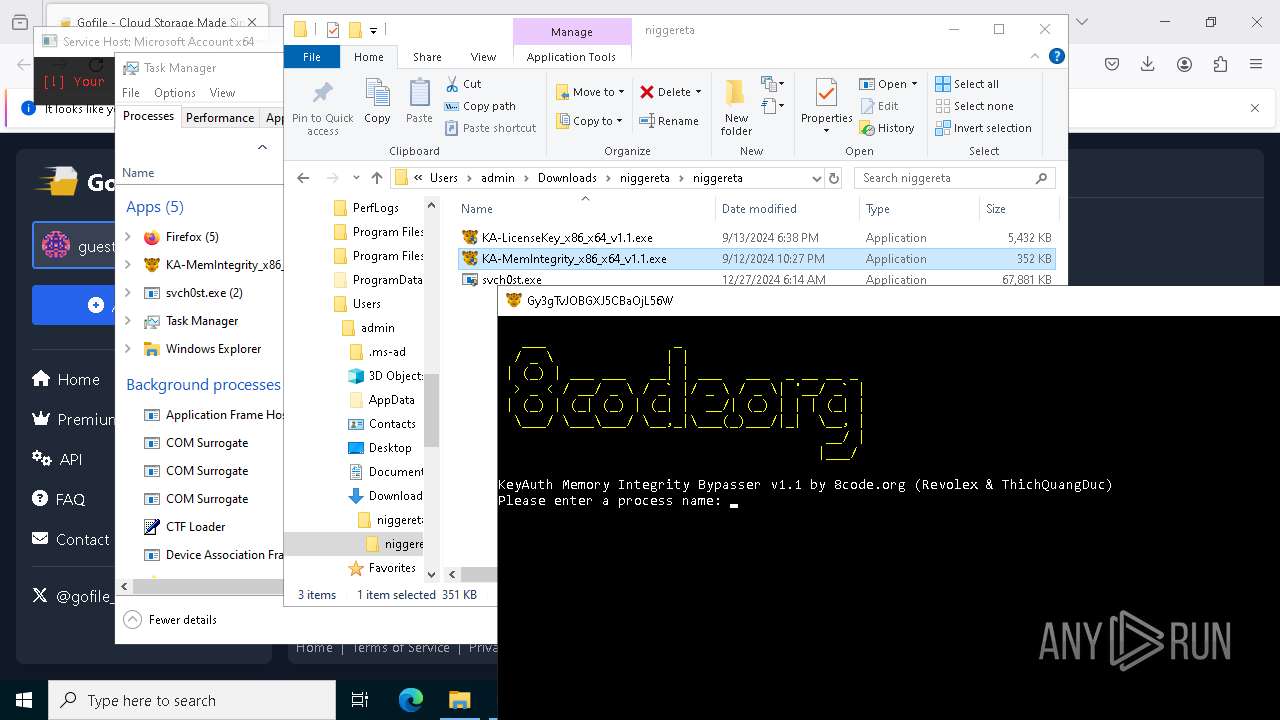Expand svch0st.exe (2) in Task Manager
This screenshot has width=1280, height=720.
pos(128,293)
